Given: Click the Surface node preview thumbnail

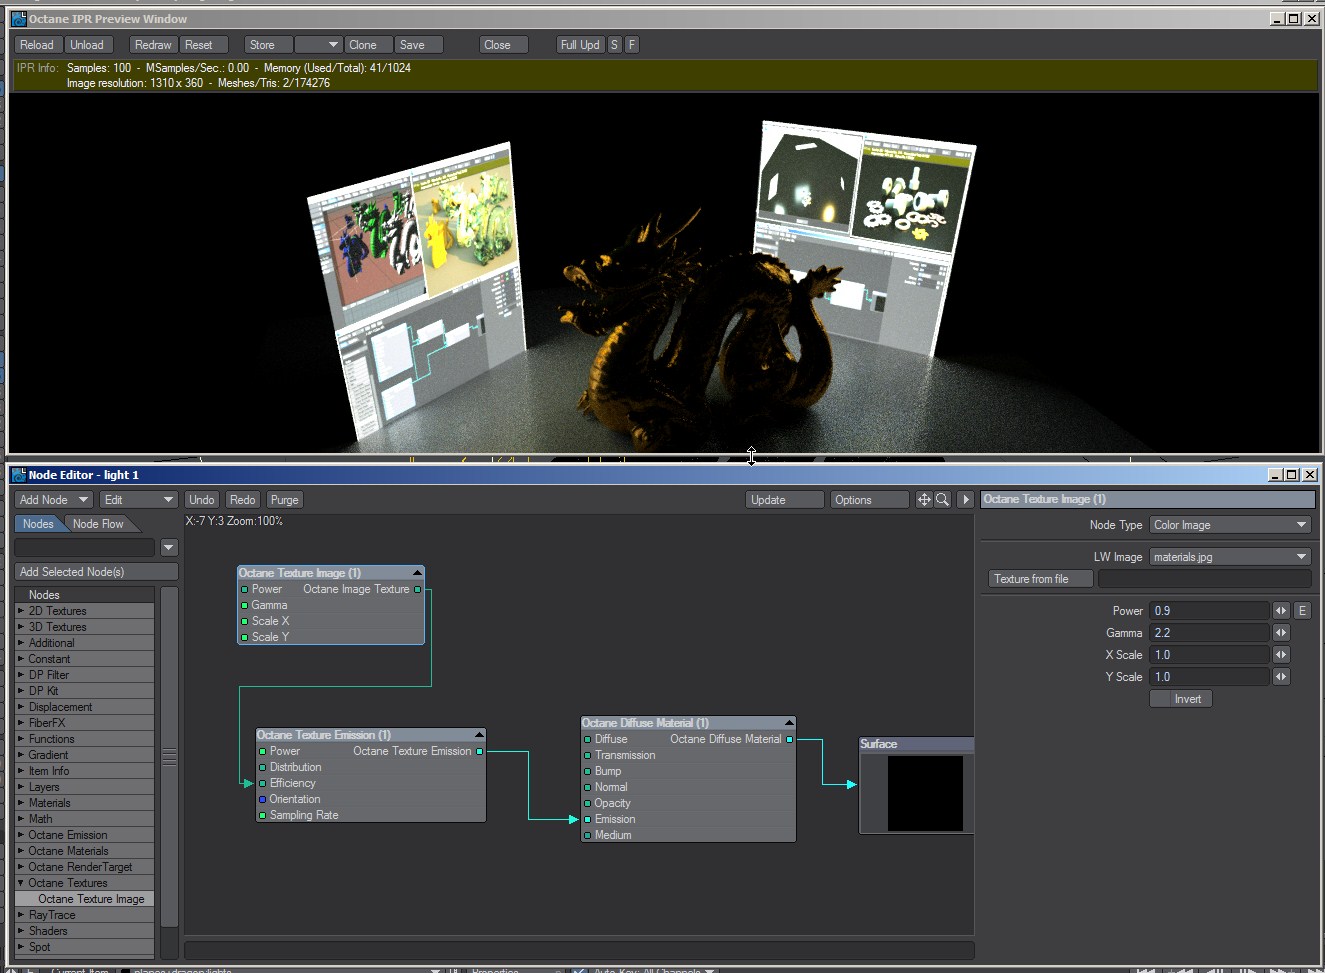Looking at the screenshot, I should pyautogui.click(x=925, y=793).
